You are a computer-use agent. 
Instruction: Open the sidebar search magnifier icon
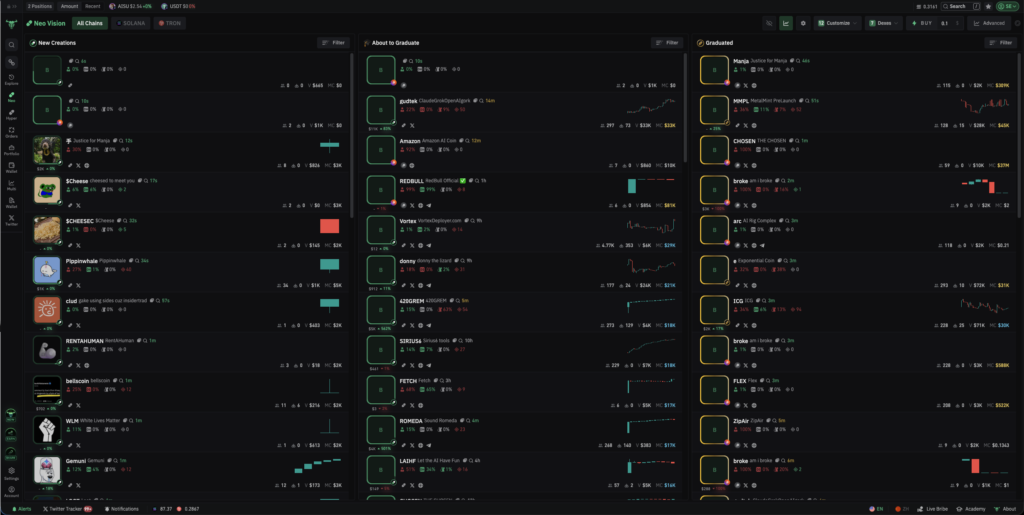tap(11, 45)
